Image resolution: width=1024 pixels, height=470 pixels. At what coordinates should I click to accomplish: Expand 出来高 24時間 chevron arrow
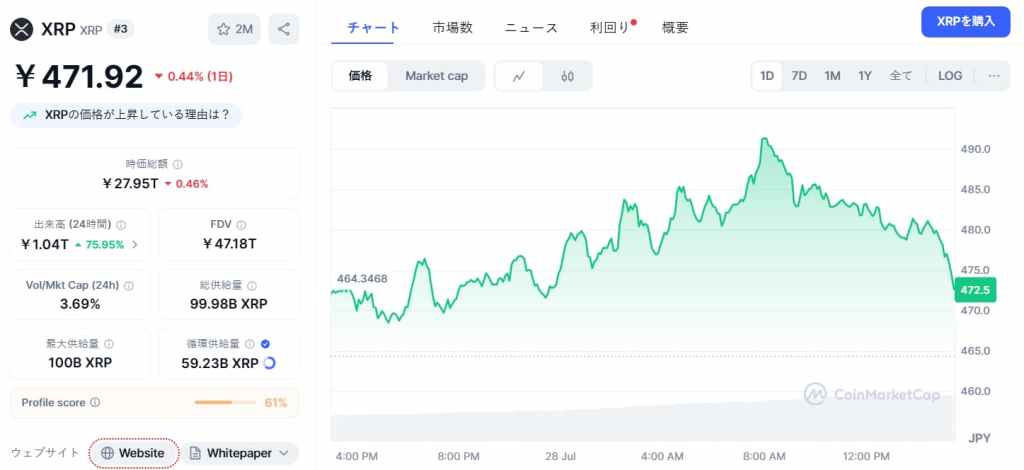coord(135,244)
